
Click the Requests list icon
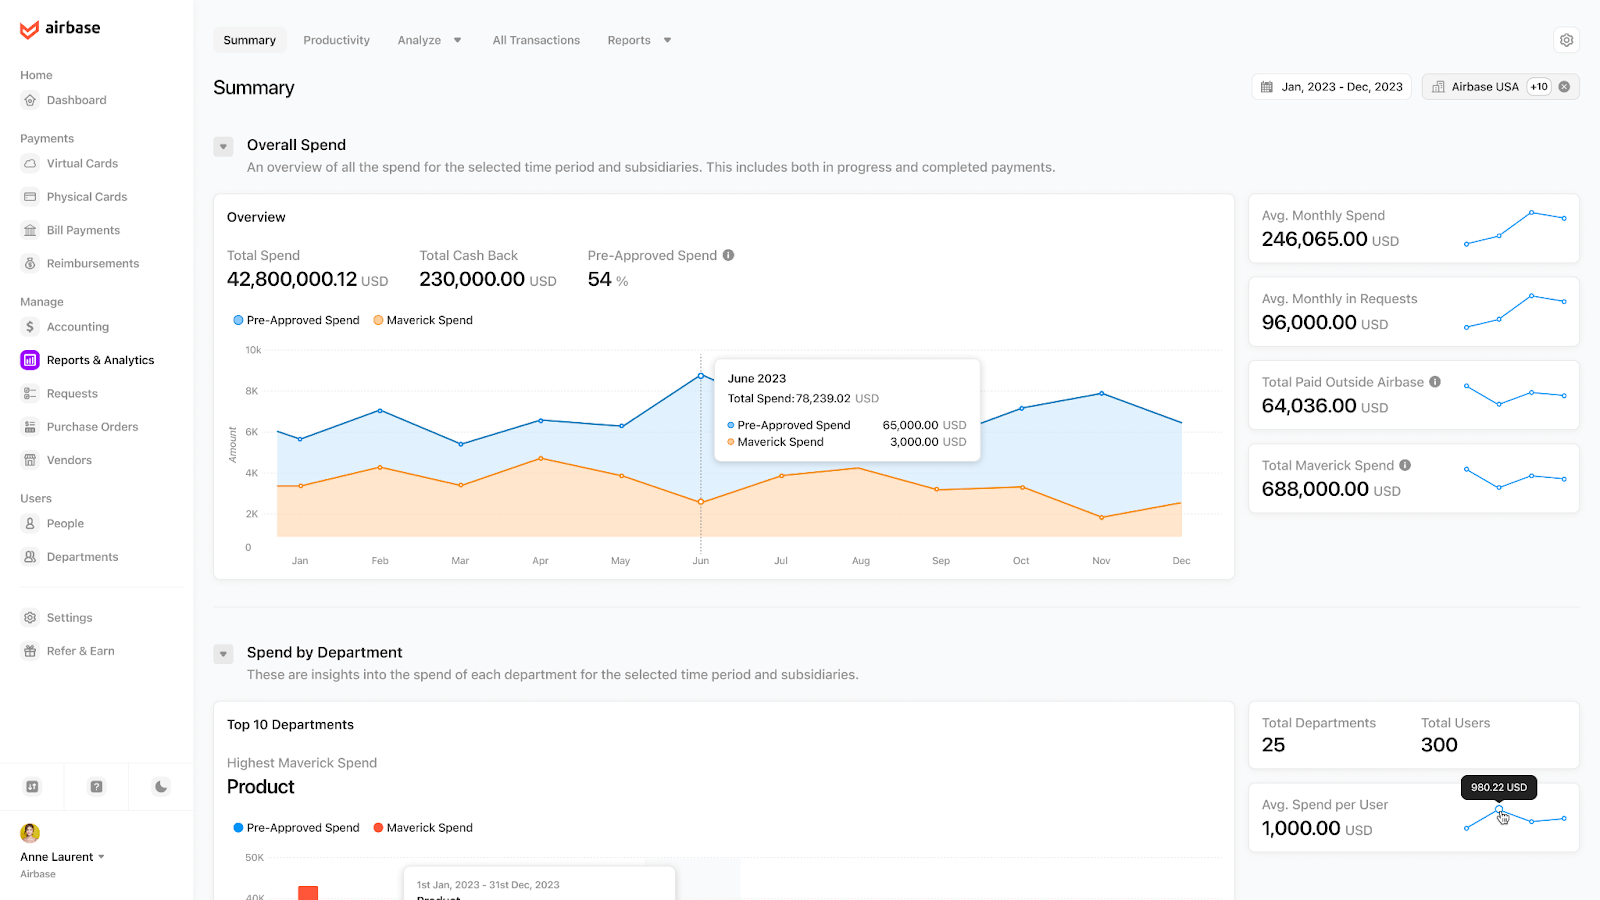(30, 394)
